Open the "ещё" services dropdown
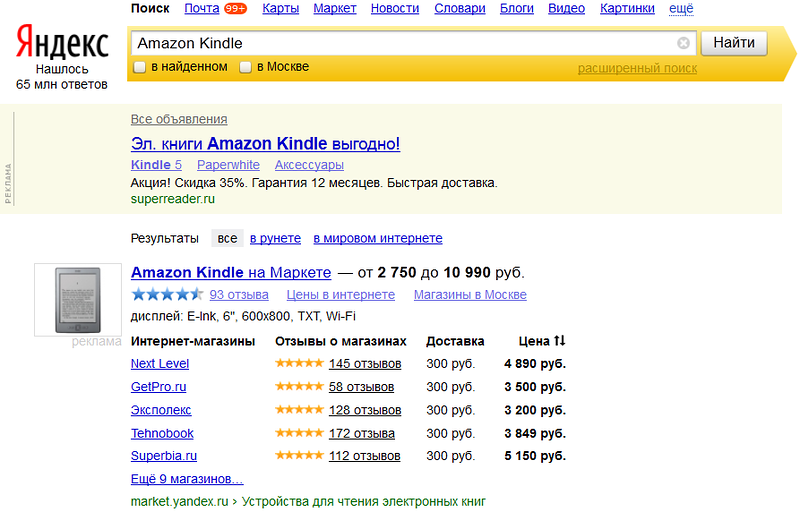Screen dimensions: 800x512 click(681, 9)
